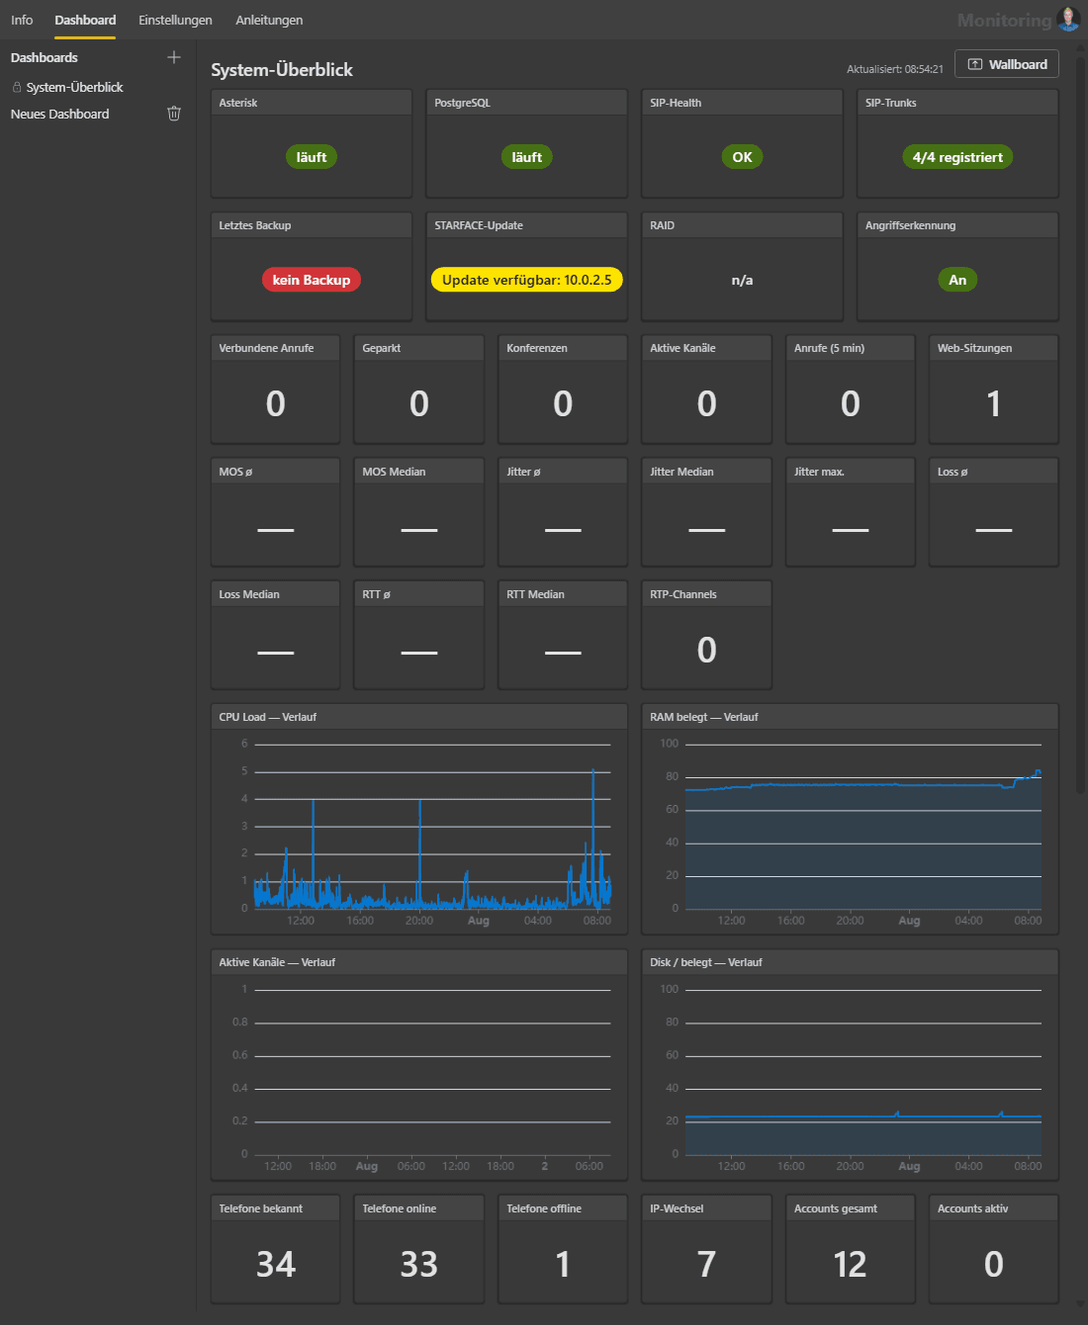The height and width of the screenshot is (1325, 1088).
Task: Click the MOS Median tile
Action: click(x=419, y=512)
